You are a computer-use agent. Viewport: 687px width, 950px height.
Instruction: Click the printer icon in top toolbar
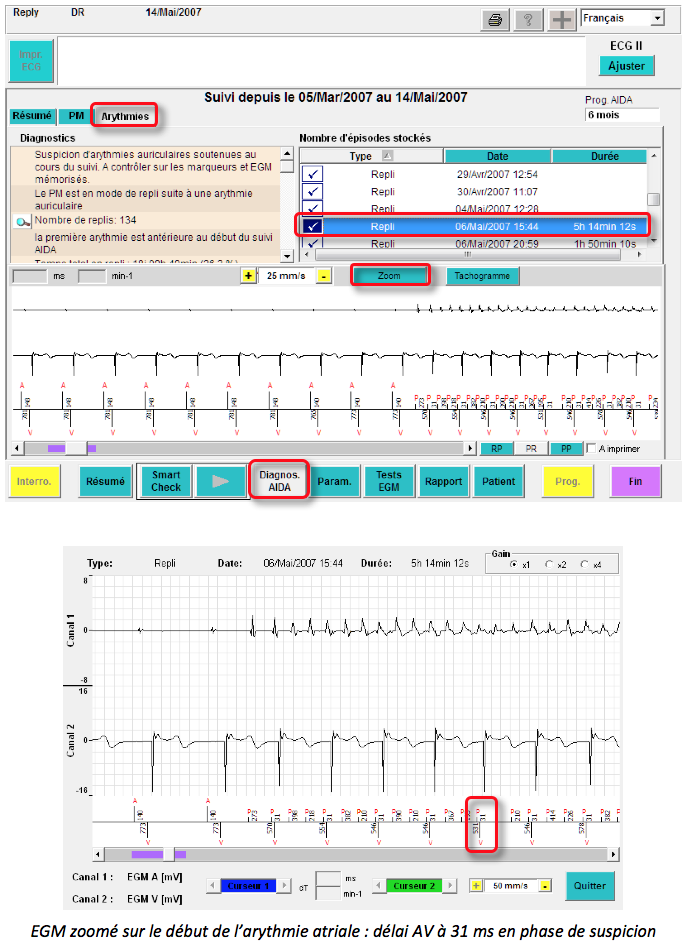click(x=493, y=19)
